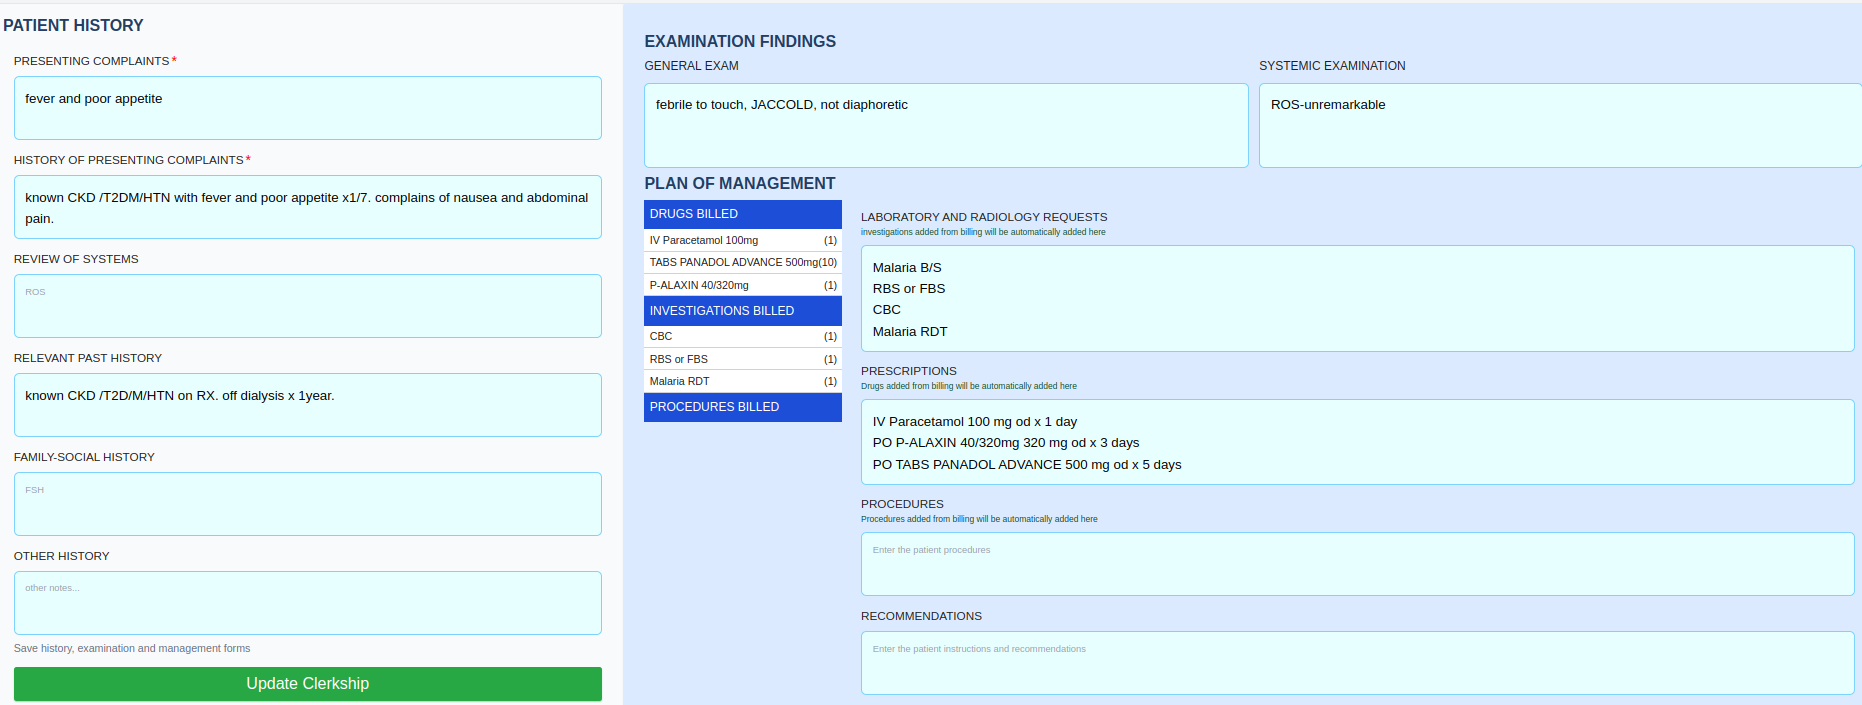1862x705 pixels.
Task: Select the P-ALAXIN 40/320mg billed row
Action: [743, 285]
